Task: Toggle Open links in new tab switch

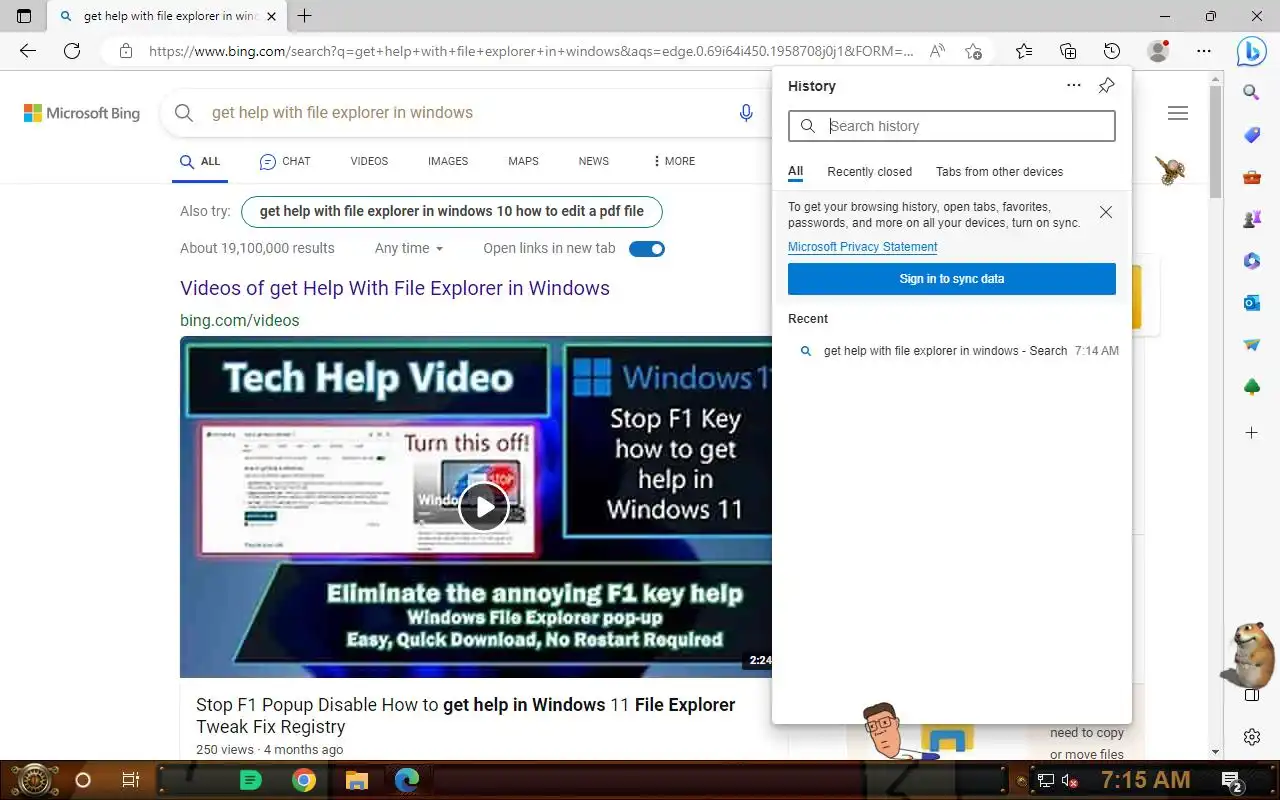Action: click(x=647, y=249)
